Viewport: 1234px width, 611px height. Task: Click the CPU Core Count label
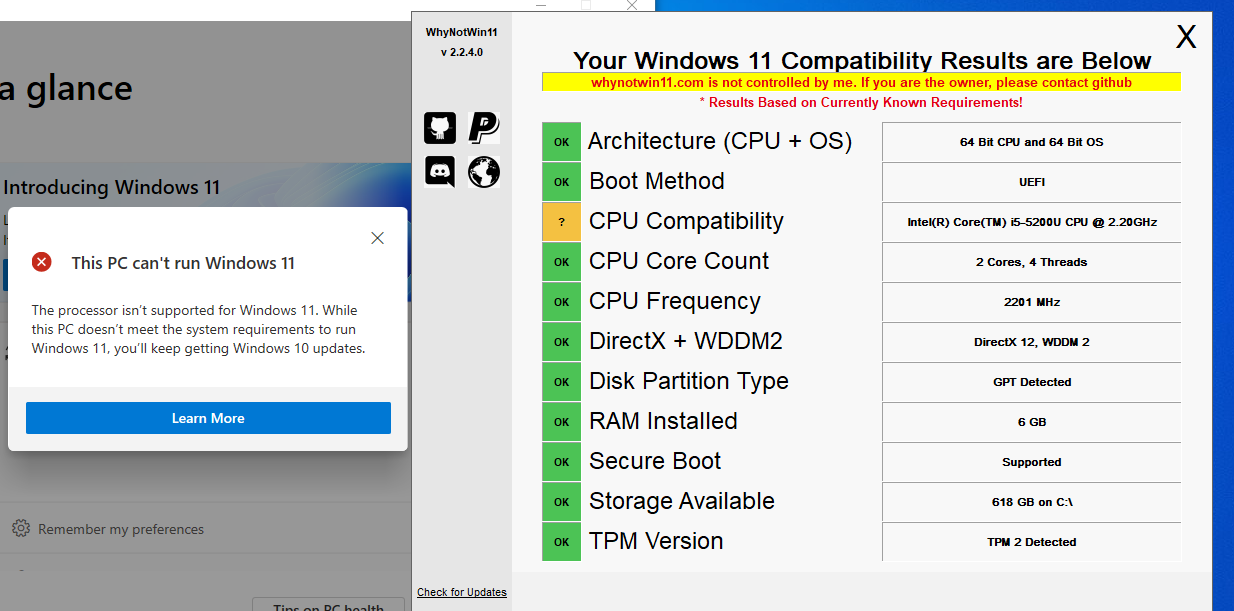[x=679, y=261]
